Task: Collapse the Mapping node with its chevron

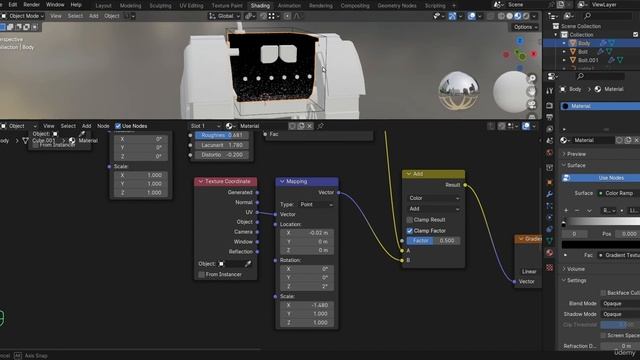Action: tap(282, 182)
